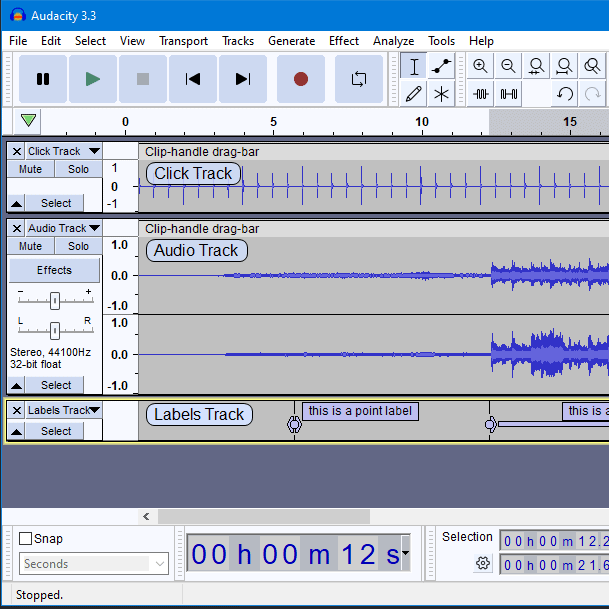Solo the Audio Track
The height and width of the screenshot is (609, 609).
coord(78,246)
